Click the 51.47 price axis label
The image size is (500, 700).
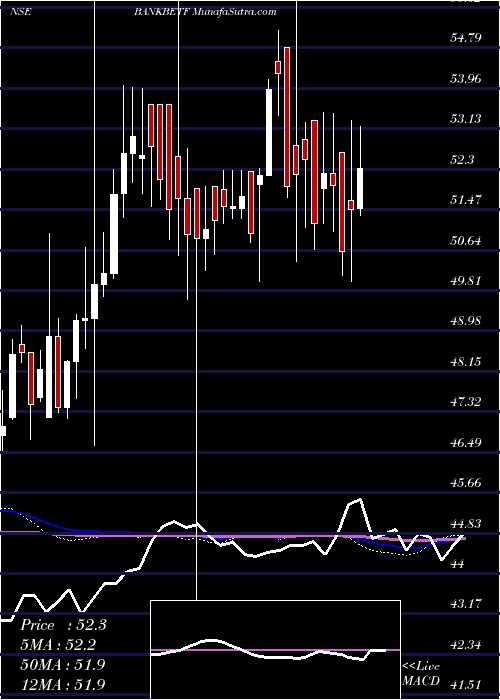click(x=466, y=200)
